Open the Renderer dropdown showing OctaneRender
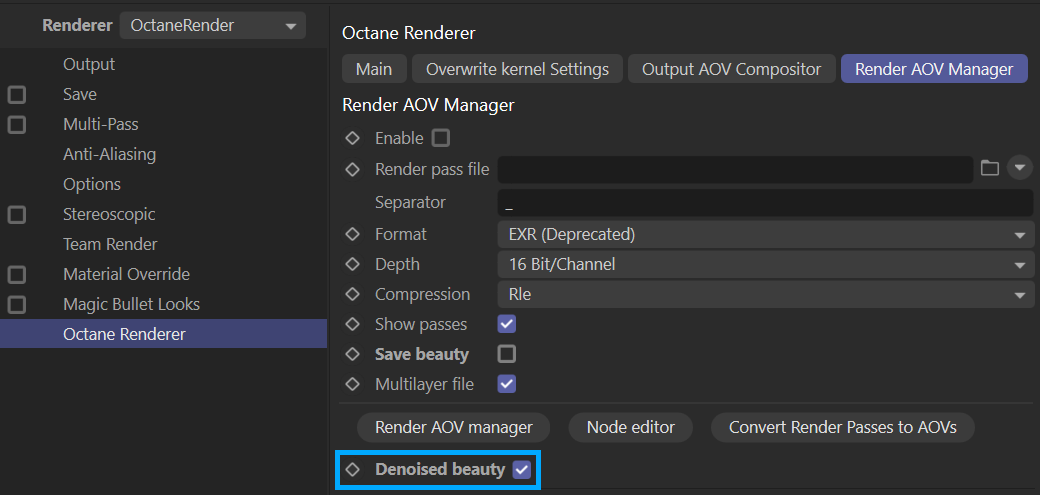This screenshot has width=1040, height=495. point(212,26)
